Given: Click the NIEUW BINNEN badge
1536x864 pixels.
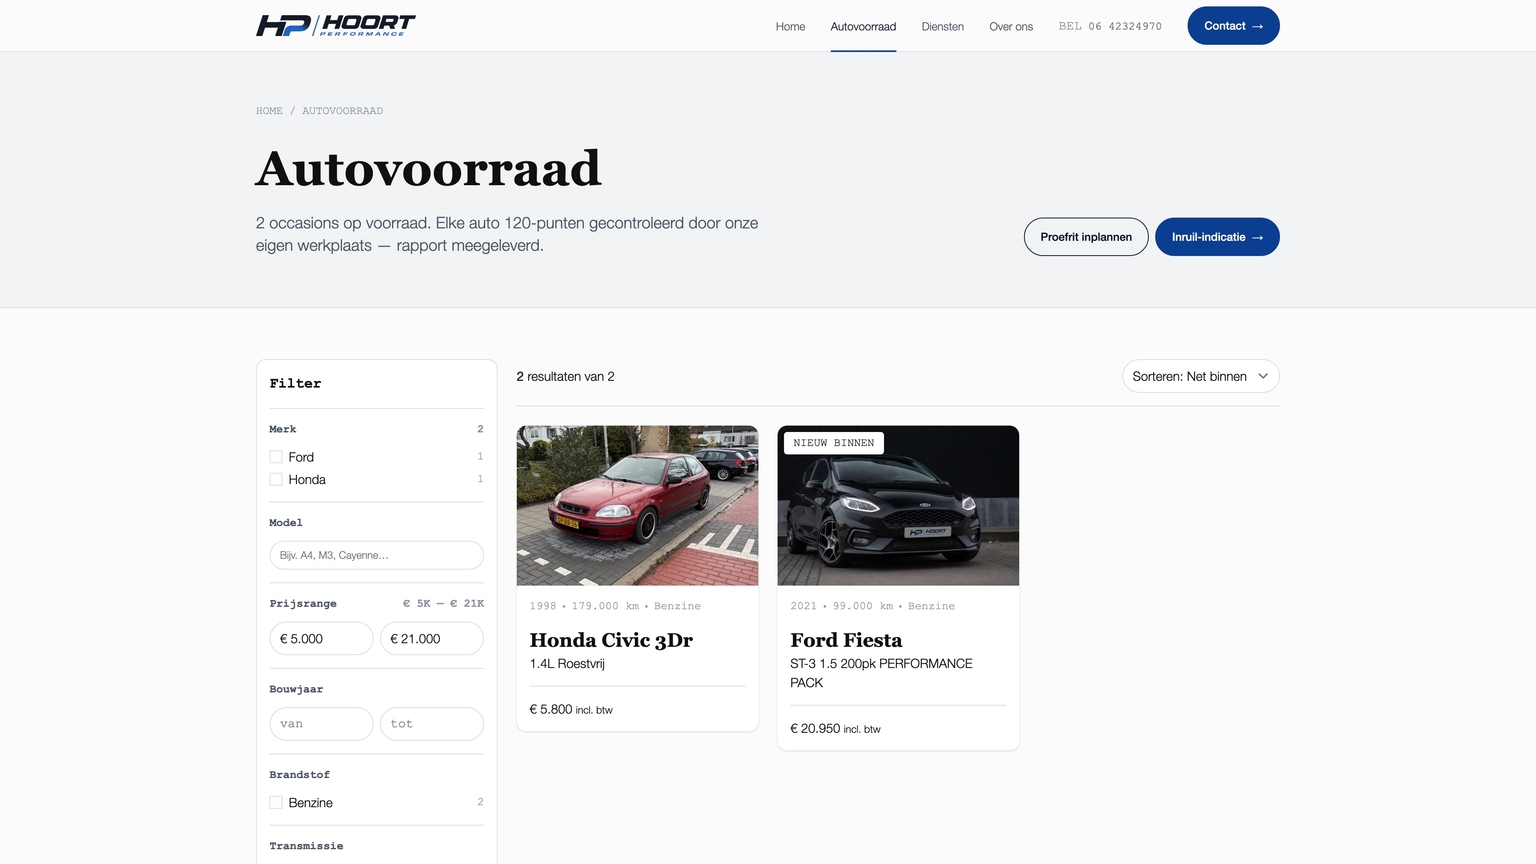Looking at the screenshot, I should tap(834, 443).
